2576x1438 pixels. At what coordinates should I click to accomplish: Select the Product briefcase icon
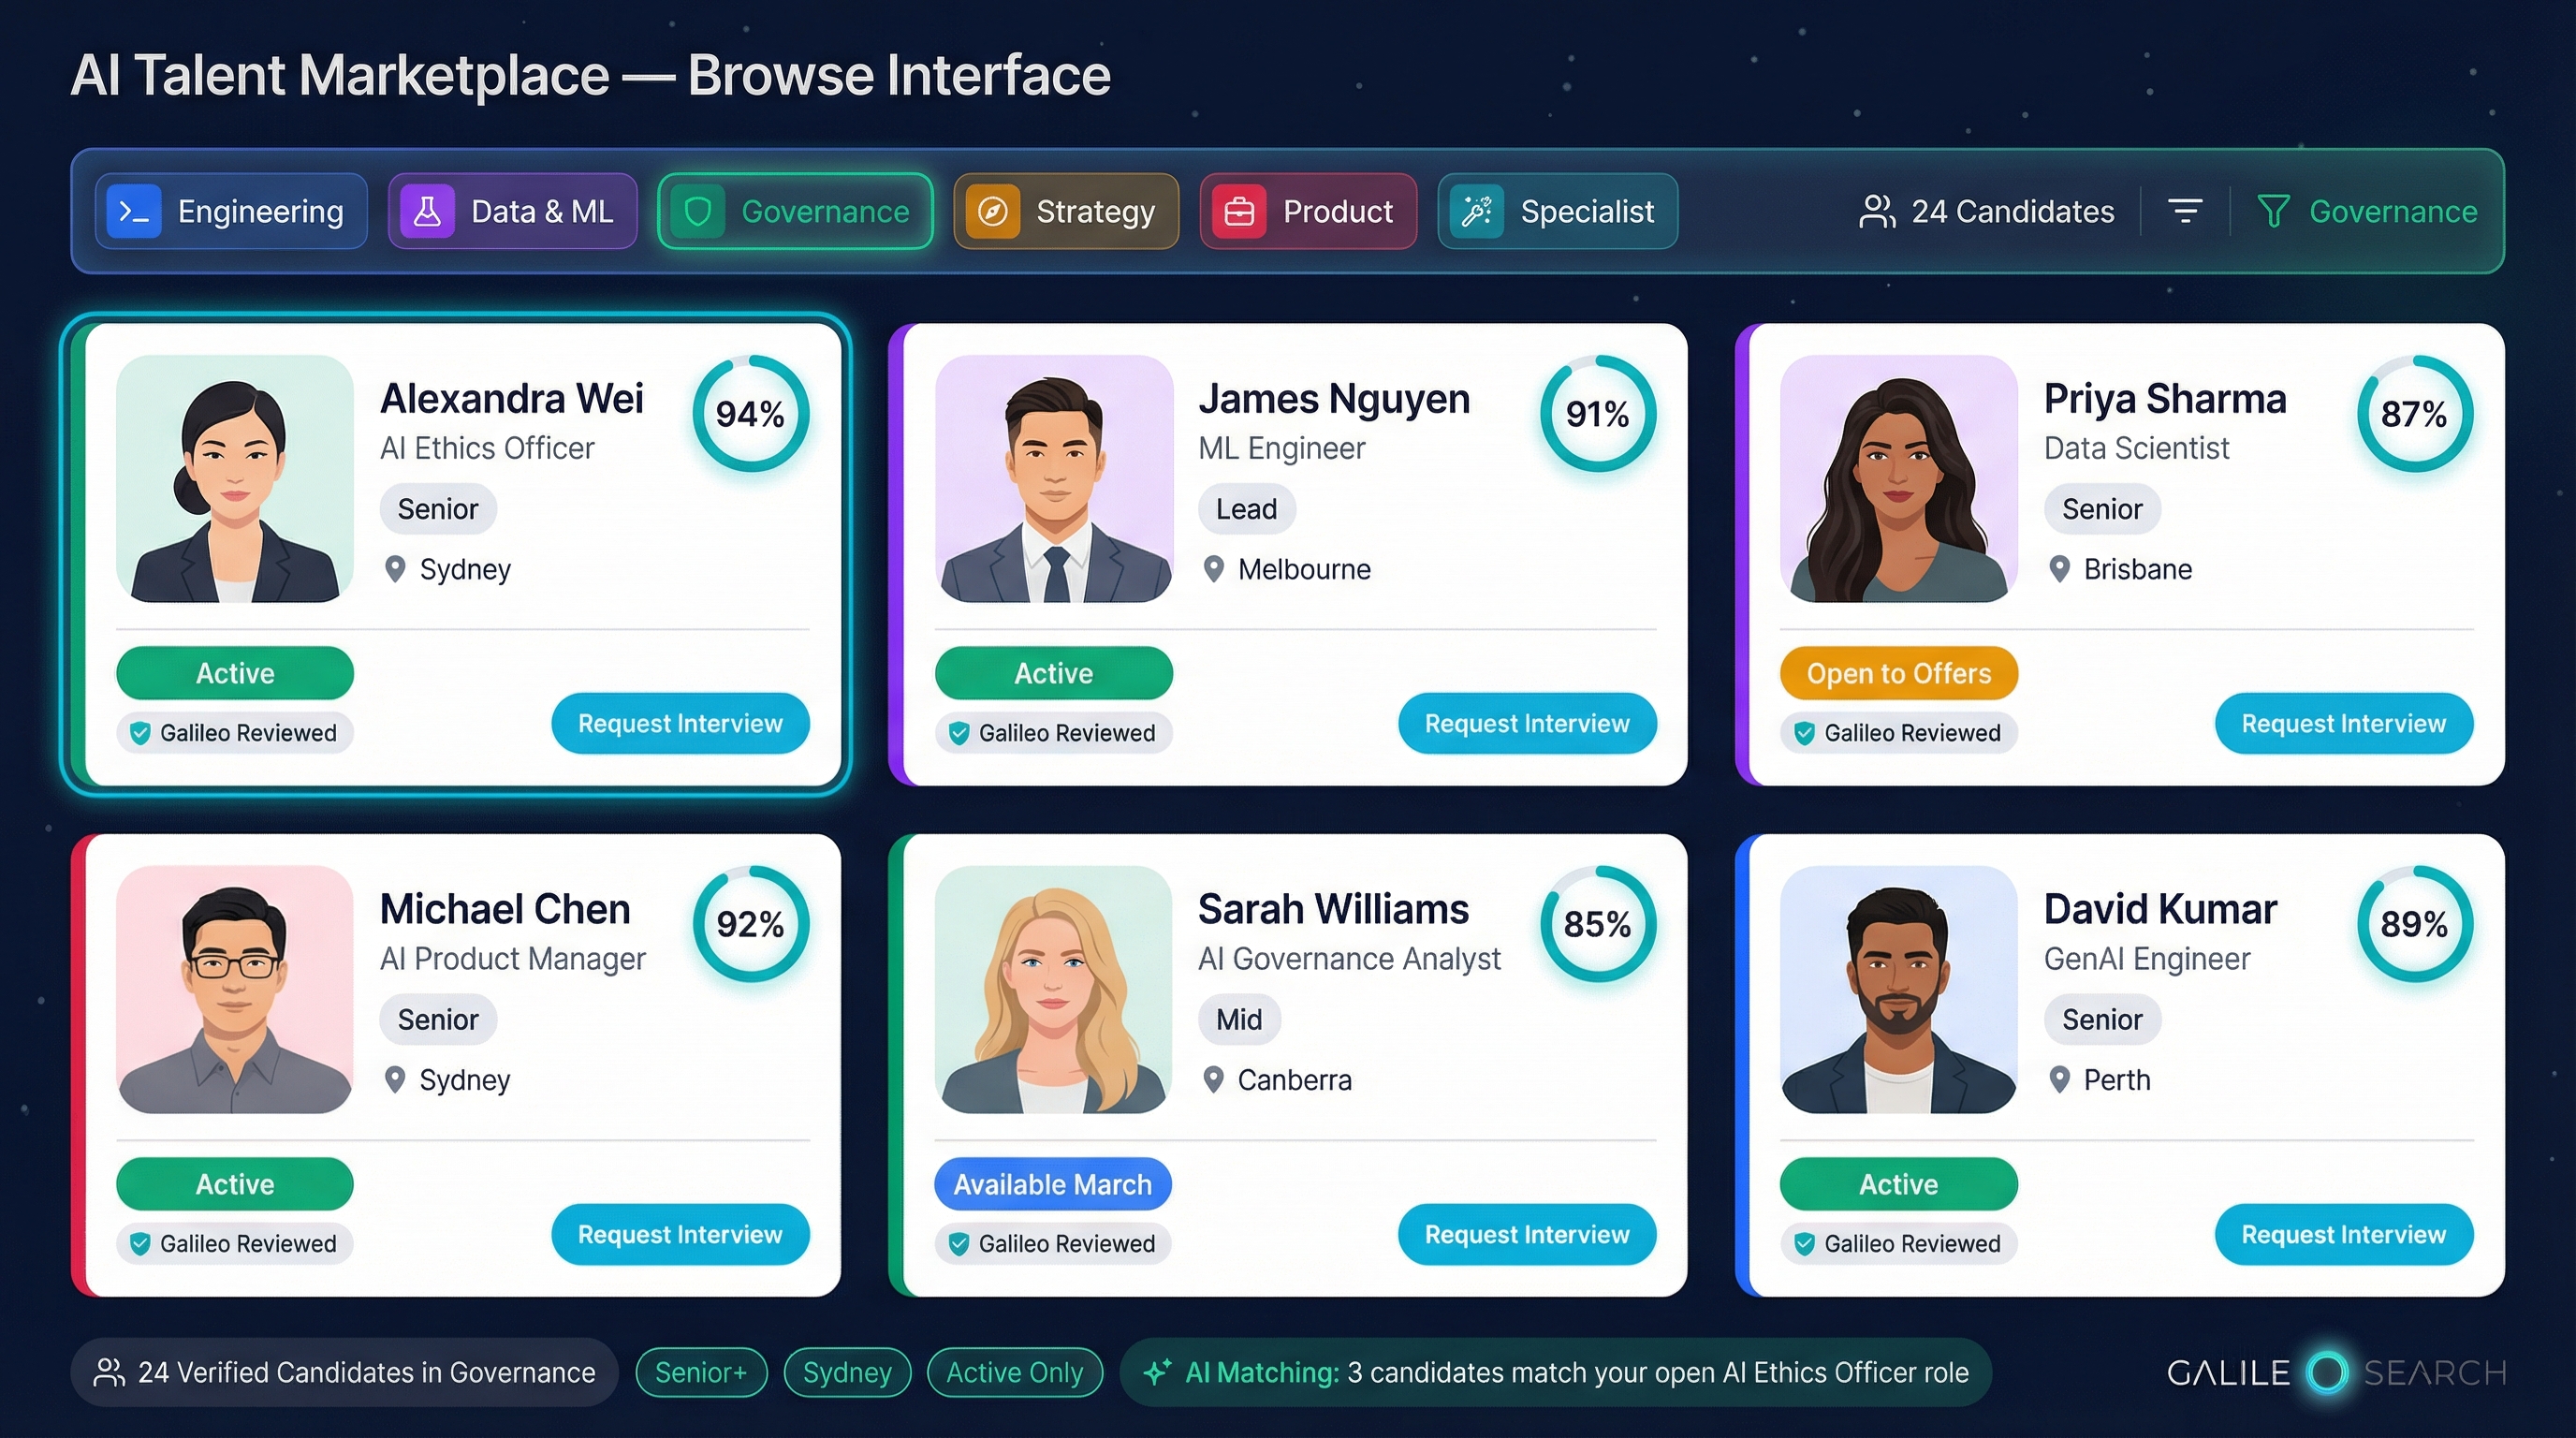click(1239, 211)
